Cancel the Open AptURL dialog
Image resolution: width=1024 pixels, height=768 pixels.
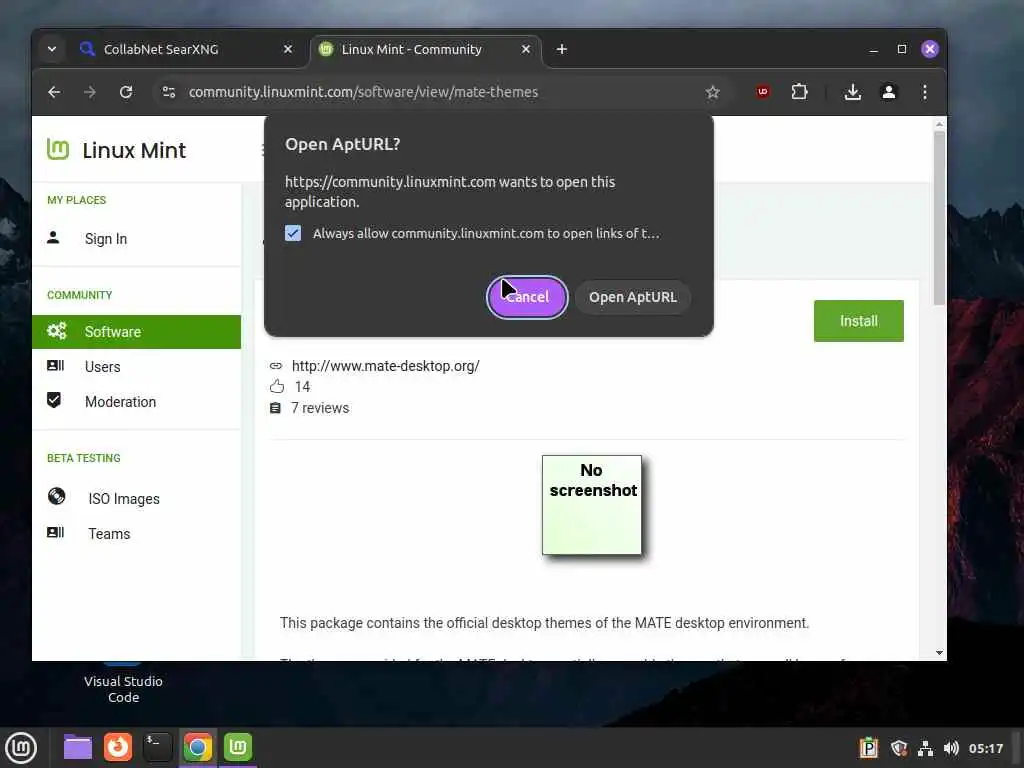[527, 297]
